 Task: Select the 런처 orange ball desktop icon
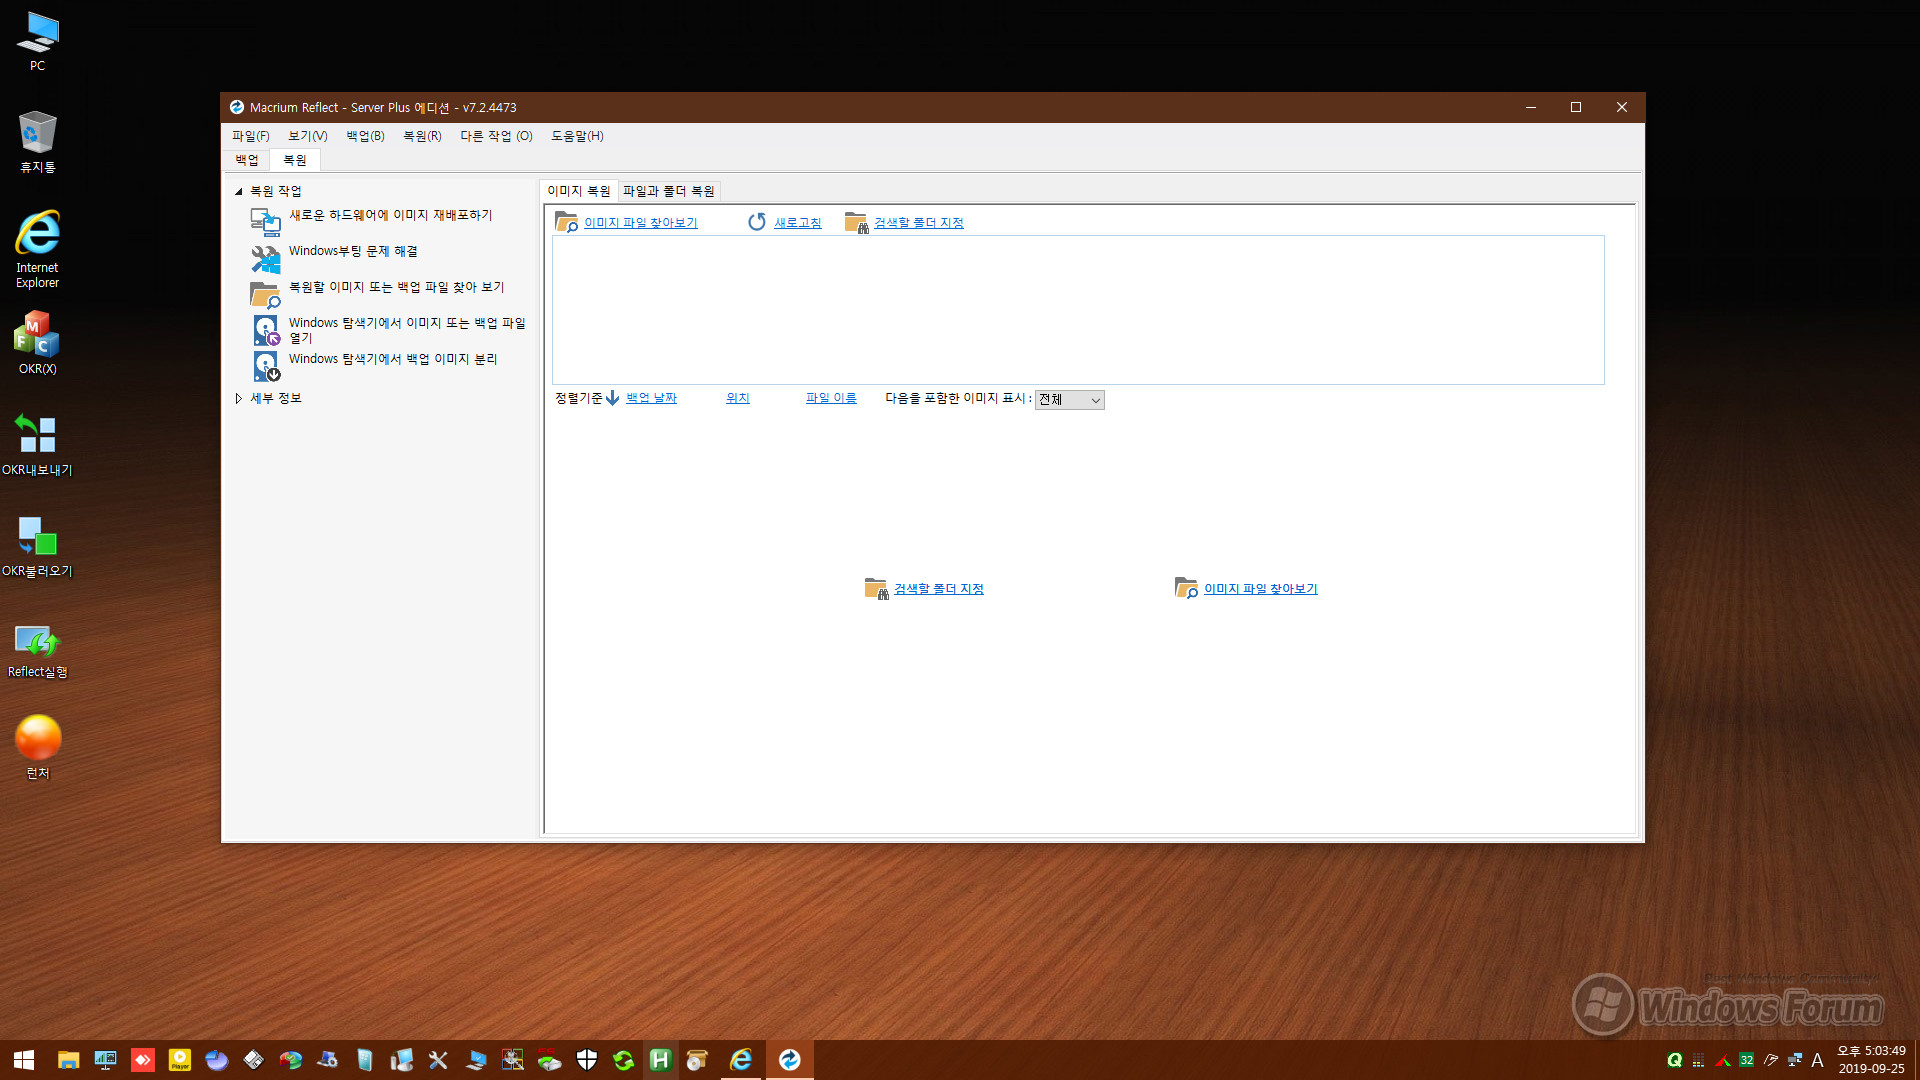point(37,747)
